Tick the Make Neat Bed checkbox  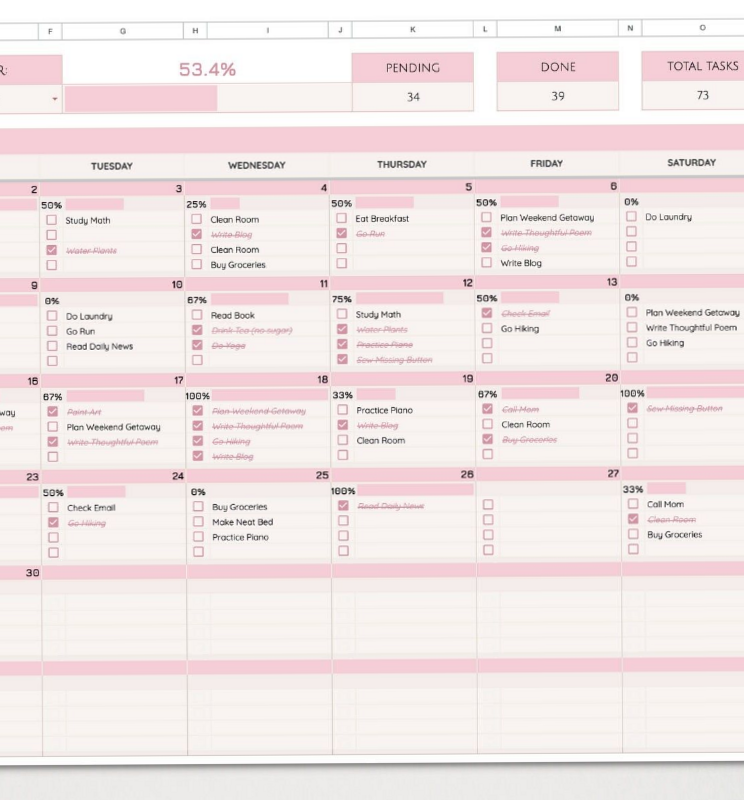pos(198,521)
